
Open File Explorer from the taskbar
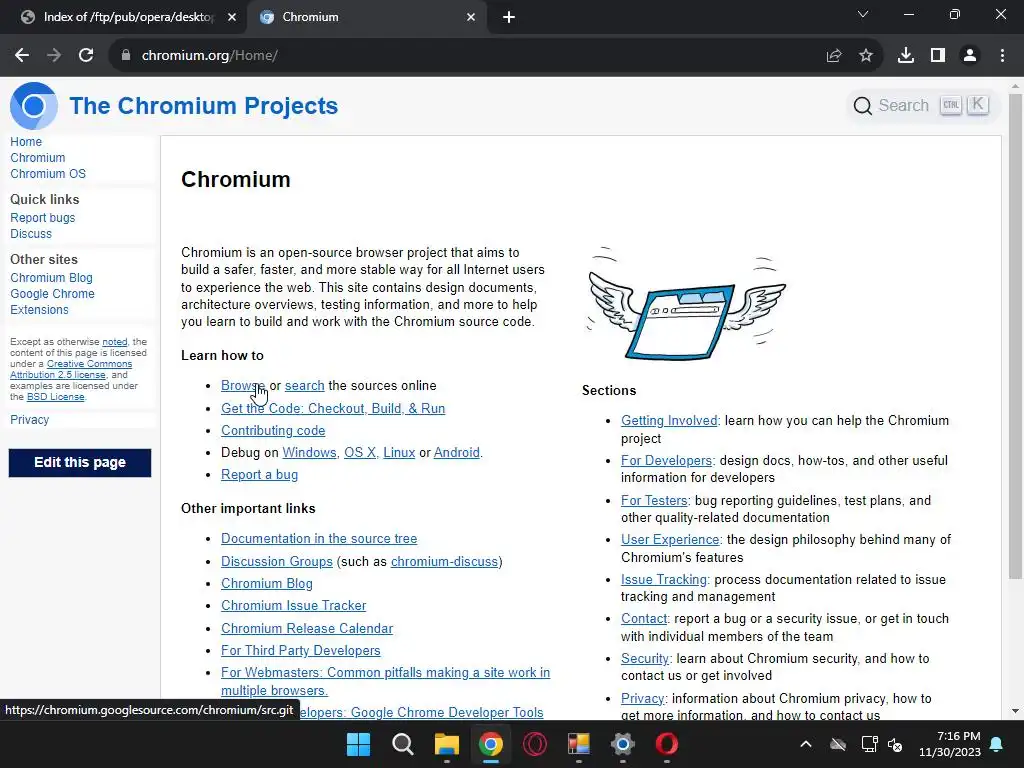(x=447, y=744)
